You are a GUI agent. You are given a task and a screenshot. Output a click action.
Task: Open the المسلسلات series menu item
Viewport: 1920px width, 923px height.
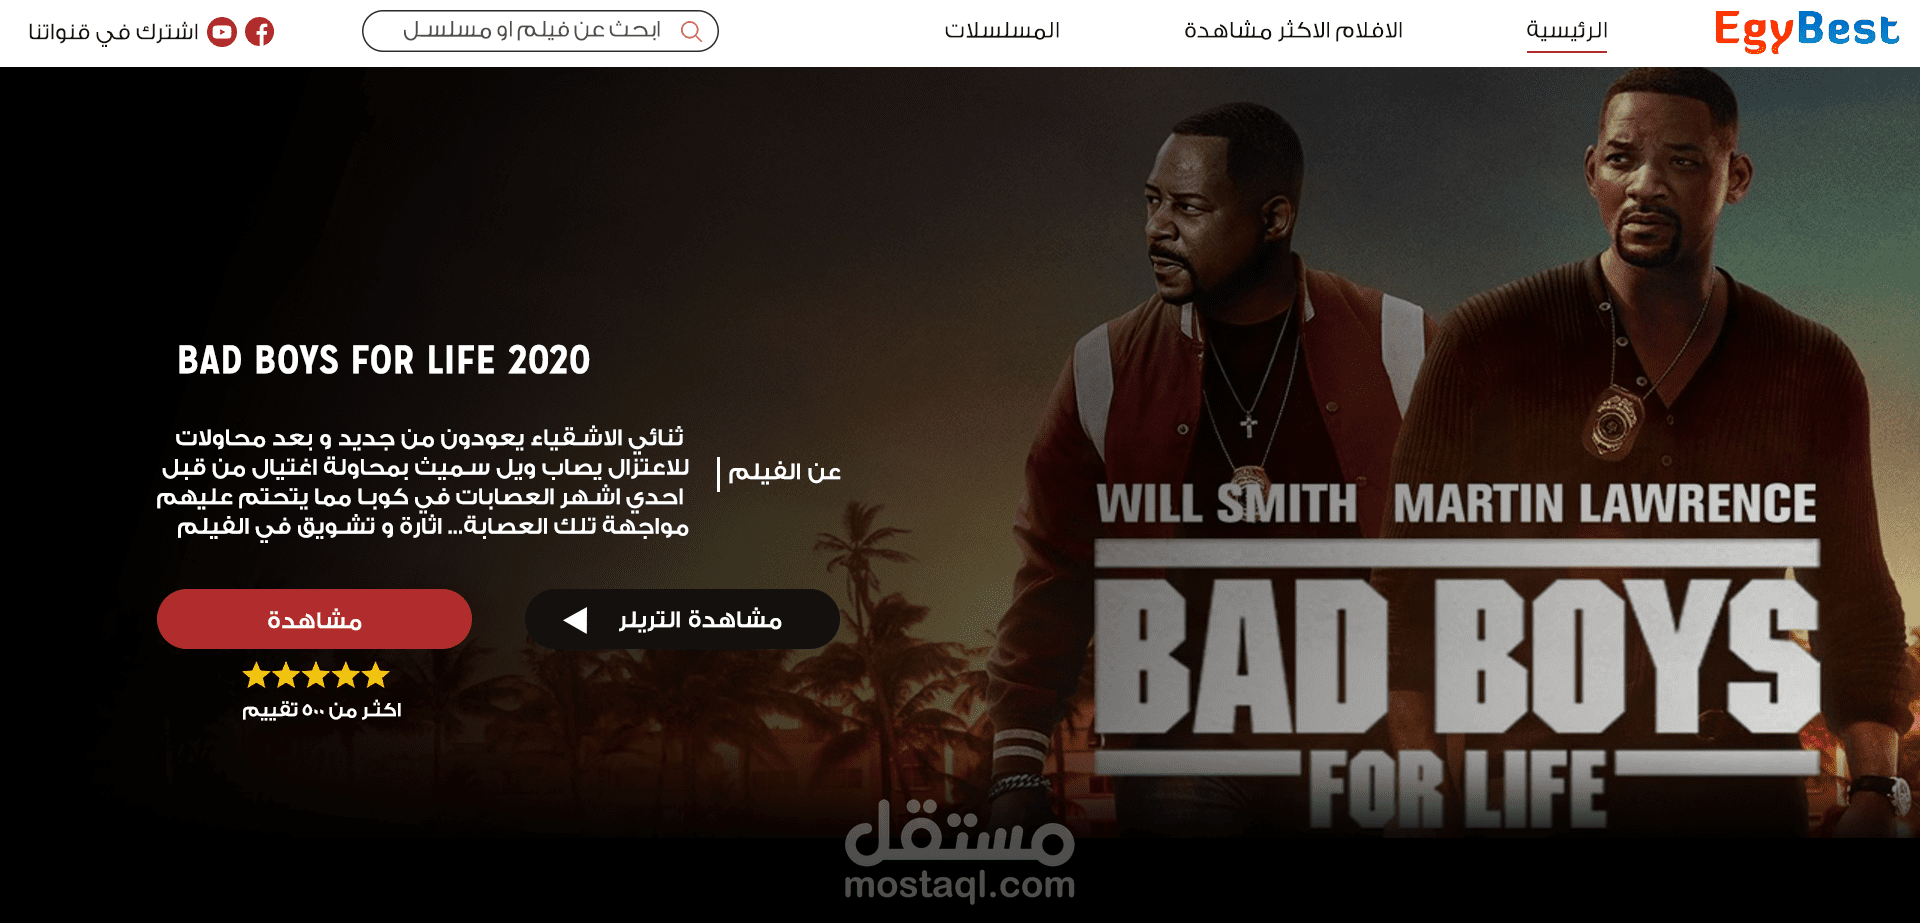1002,31
